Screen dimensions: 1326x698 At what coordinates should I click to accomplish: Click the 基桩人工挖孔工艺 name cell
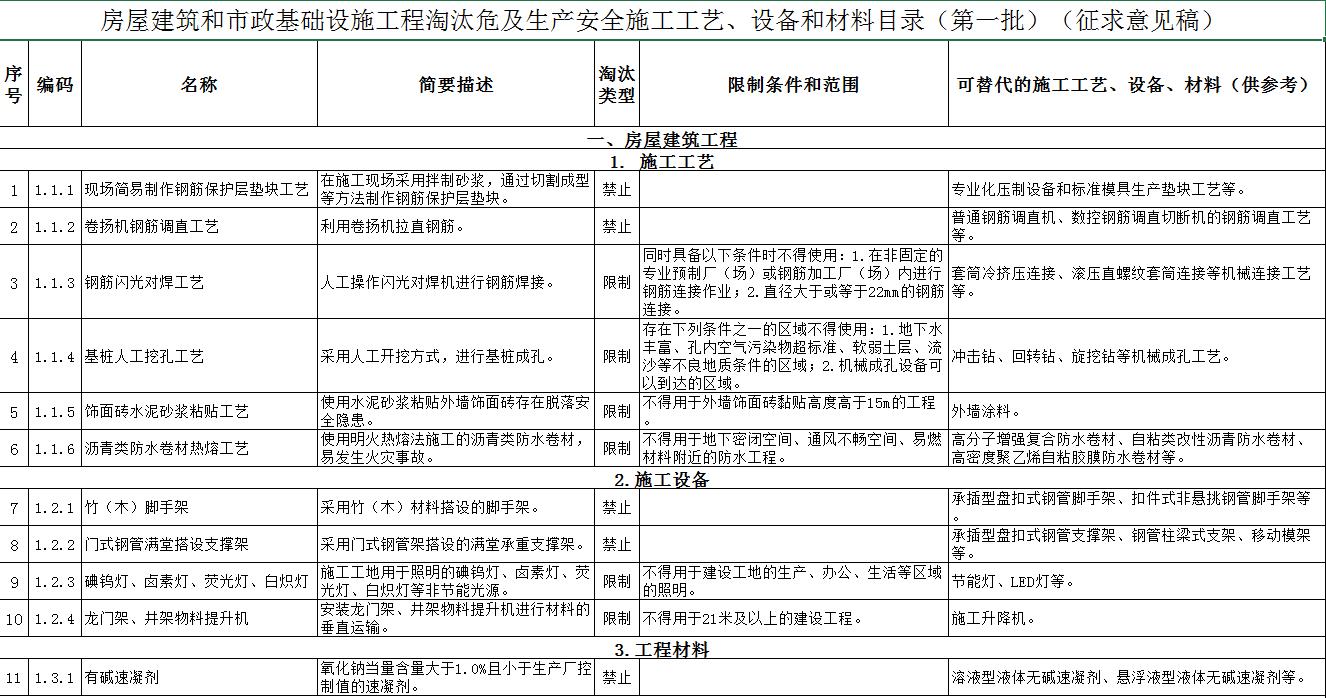pos(199,356)
